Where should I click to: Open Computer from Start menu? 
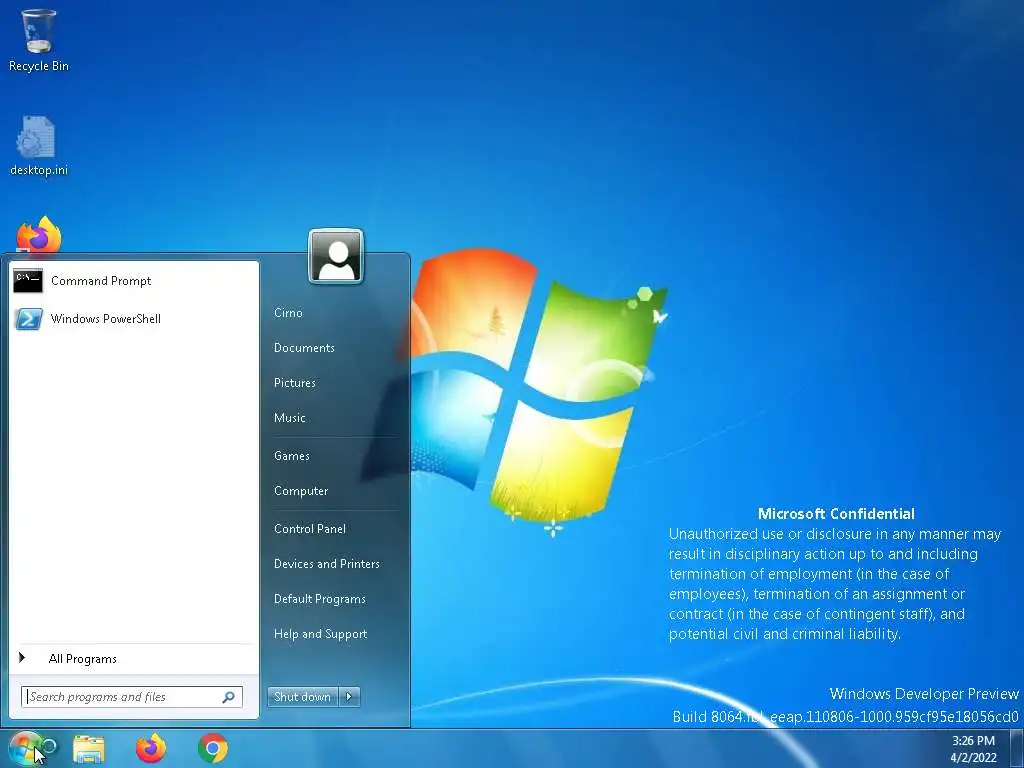tap(301, 491)
